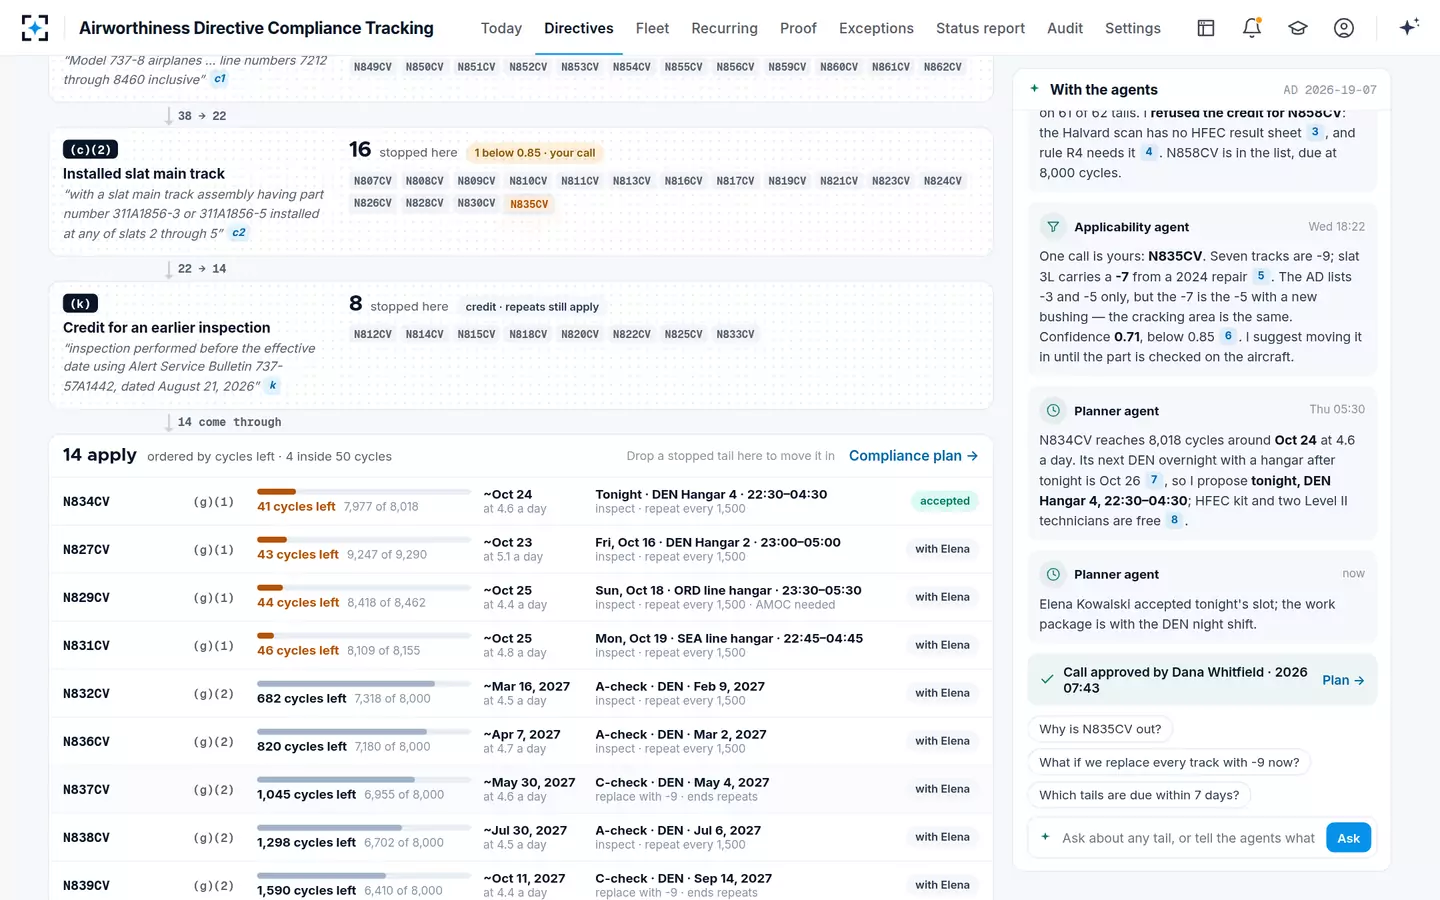Open reference 4 after rule R4 needs it
This screenshot has height=900, width=1440.
(x=1149, y=152)
